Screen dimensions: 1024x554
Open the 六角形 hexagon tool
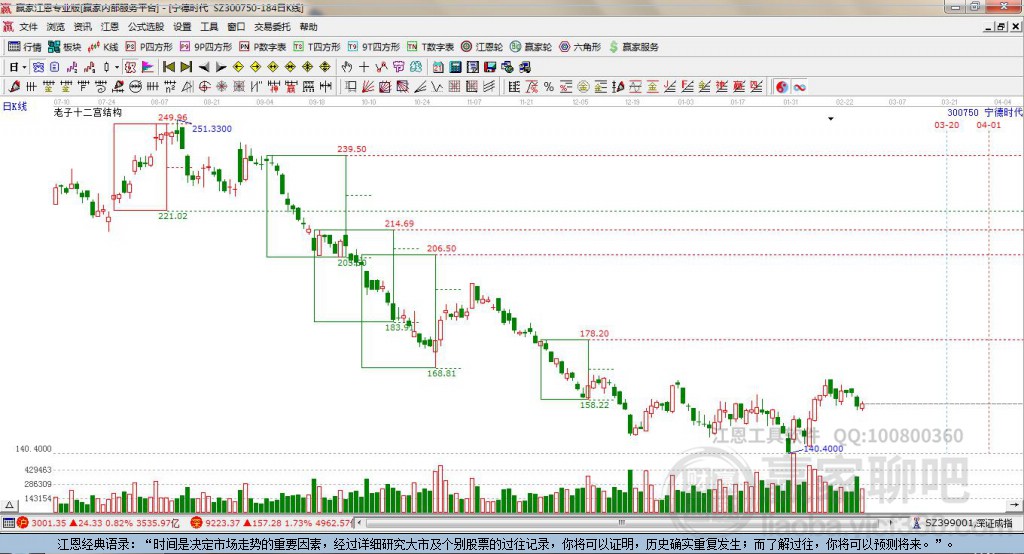point(580,47)
